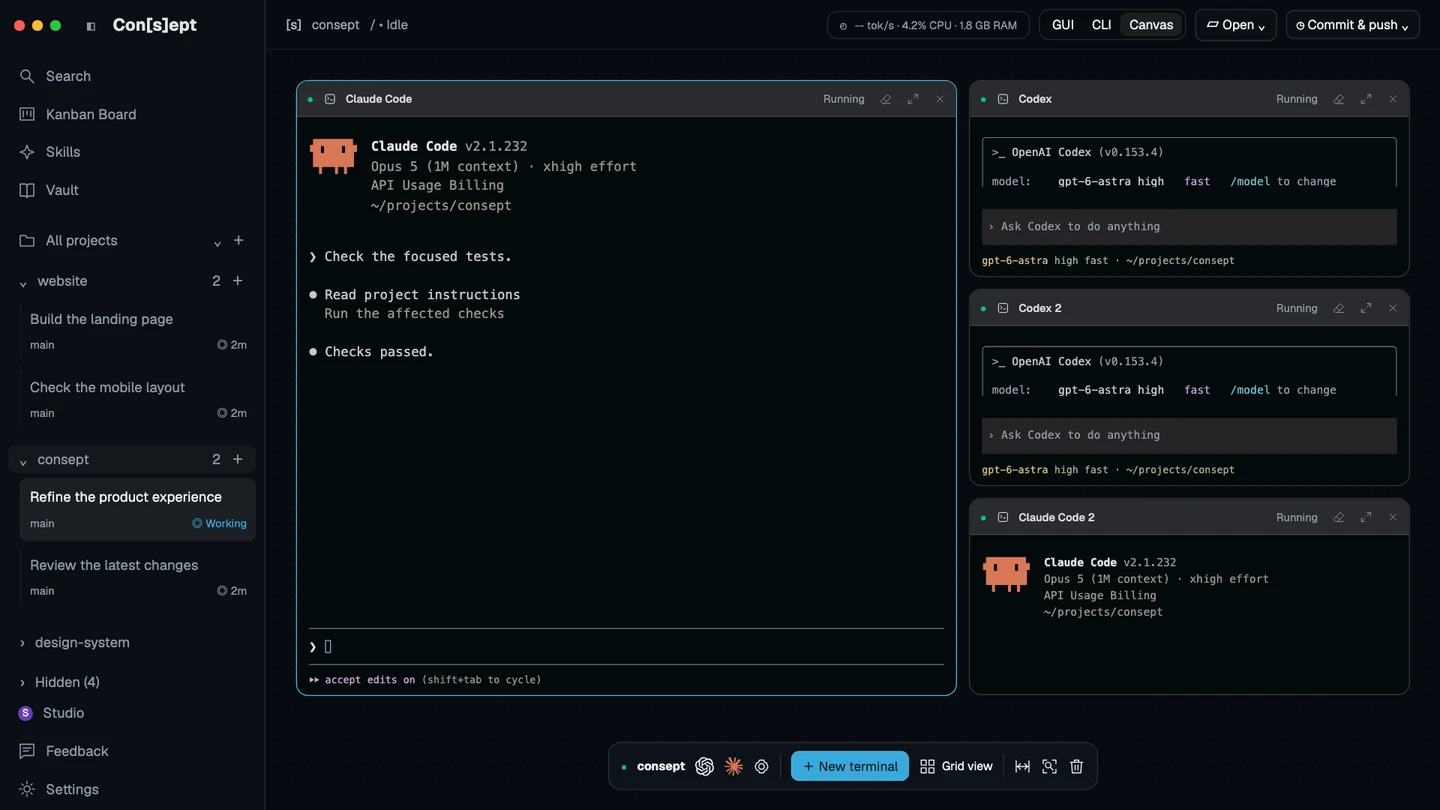Click the Codex panel's Ask Codex input
Viewport: 1440px width, 810px height.
[1189, 227]
